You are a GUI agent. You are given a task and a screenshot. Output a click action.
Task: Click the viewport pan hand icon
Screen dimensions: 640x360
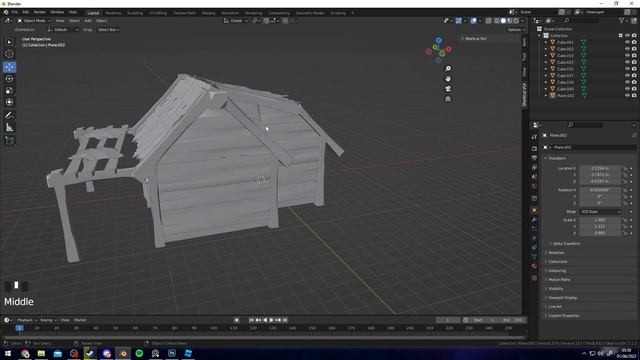coord(448,78)
